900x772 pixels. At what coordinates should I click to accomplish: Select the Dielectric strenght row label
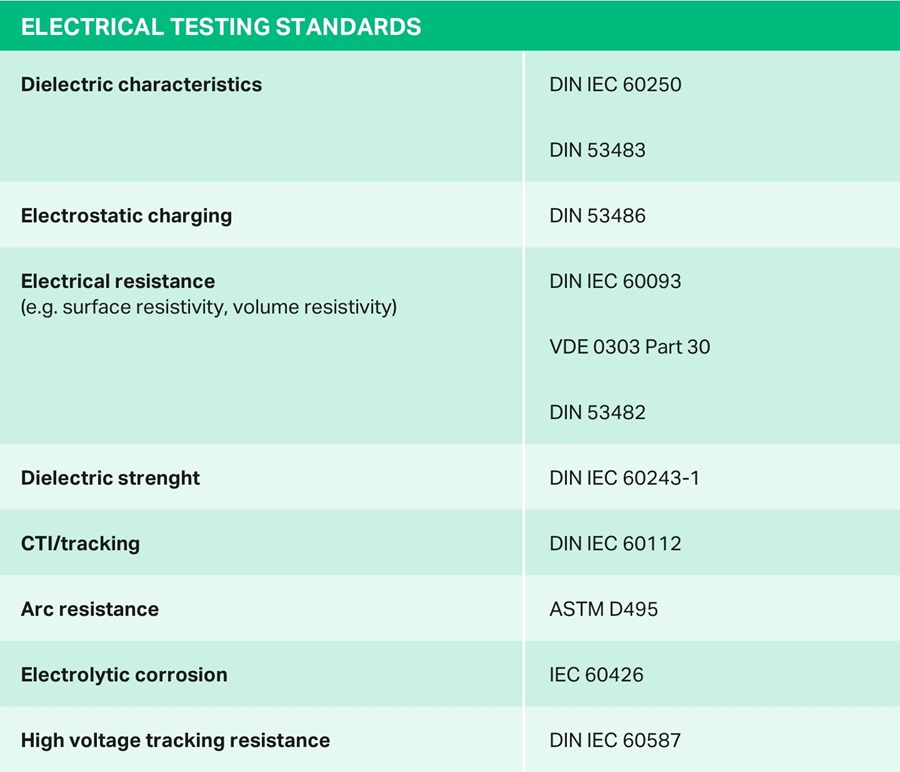click(x=110, y=478)
